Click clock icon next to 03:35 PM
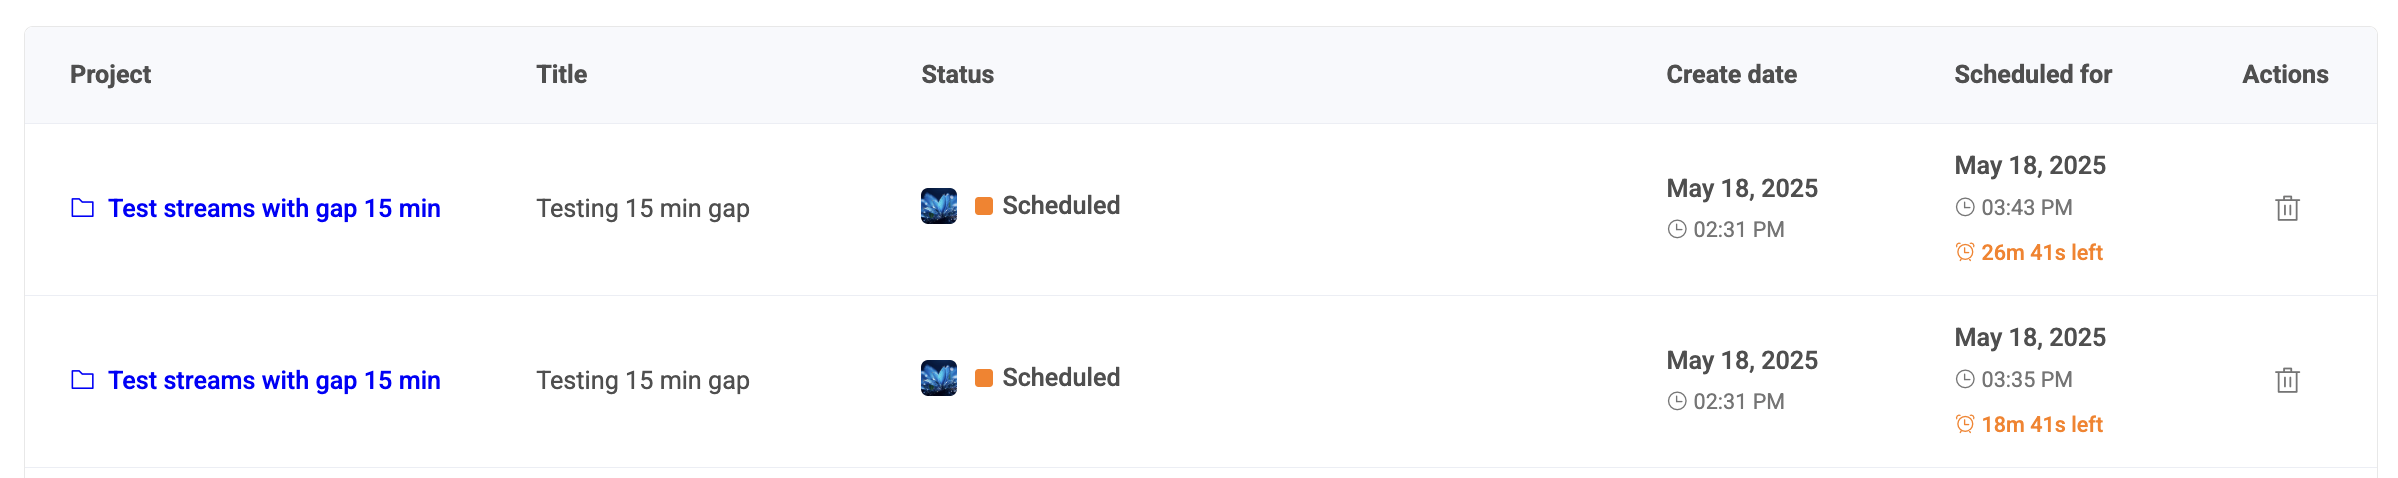Screen dimensions: 2398x478 (1965, 379)
